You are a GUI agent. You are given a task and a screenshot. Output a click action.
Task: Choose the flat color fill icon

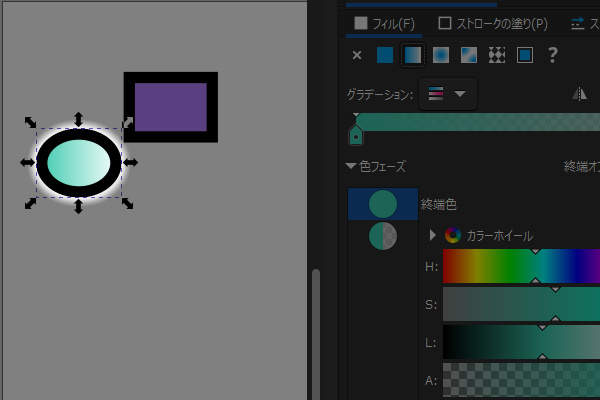pyautogui.click(x=385, y=55)
